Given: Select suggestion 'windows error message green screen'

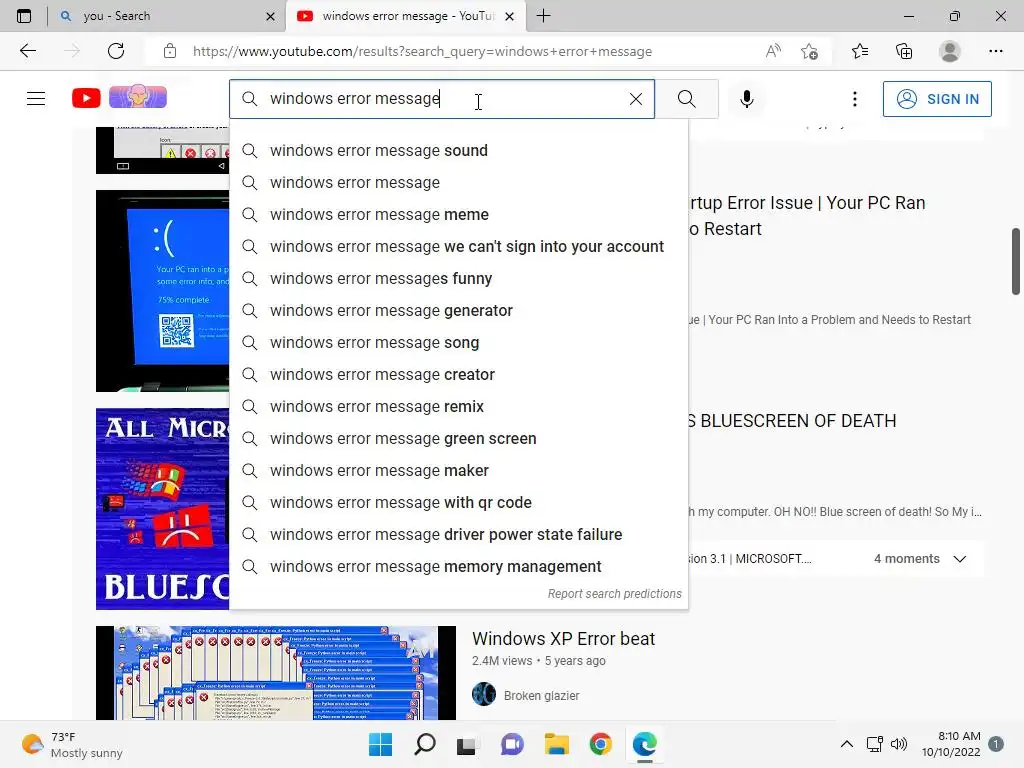Looking at the screenshot, I should pyautogui.click(x=458, y=438).
